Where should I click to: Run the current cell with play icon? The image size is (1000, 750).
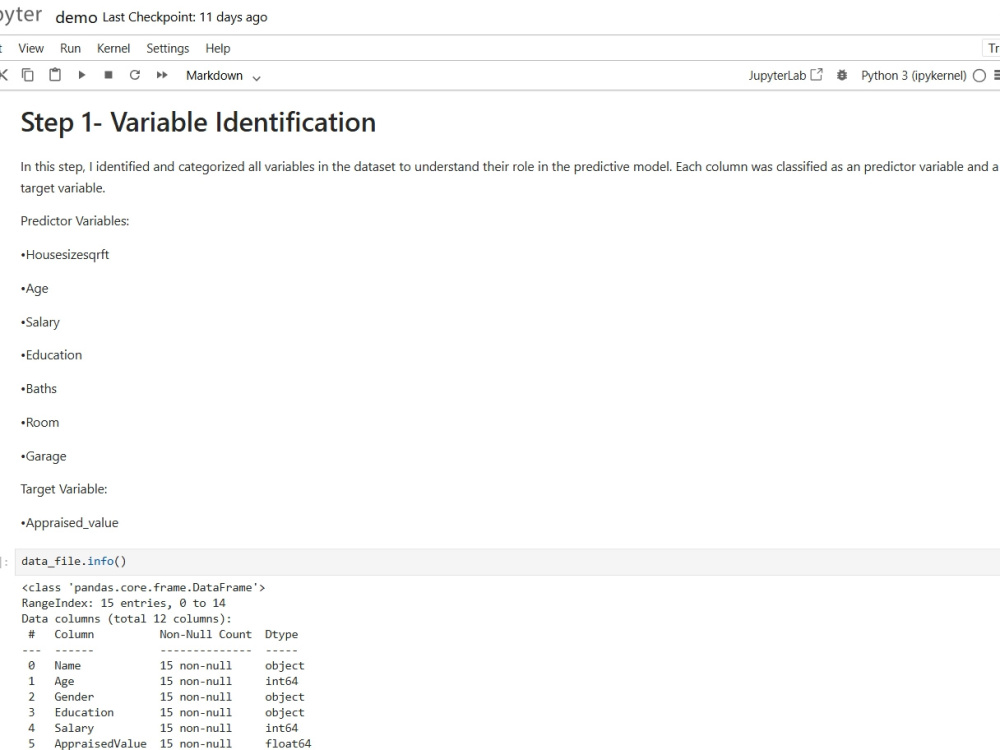point(82,75)
